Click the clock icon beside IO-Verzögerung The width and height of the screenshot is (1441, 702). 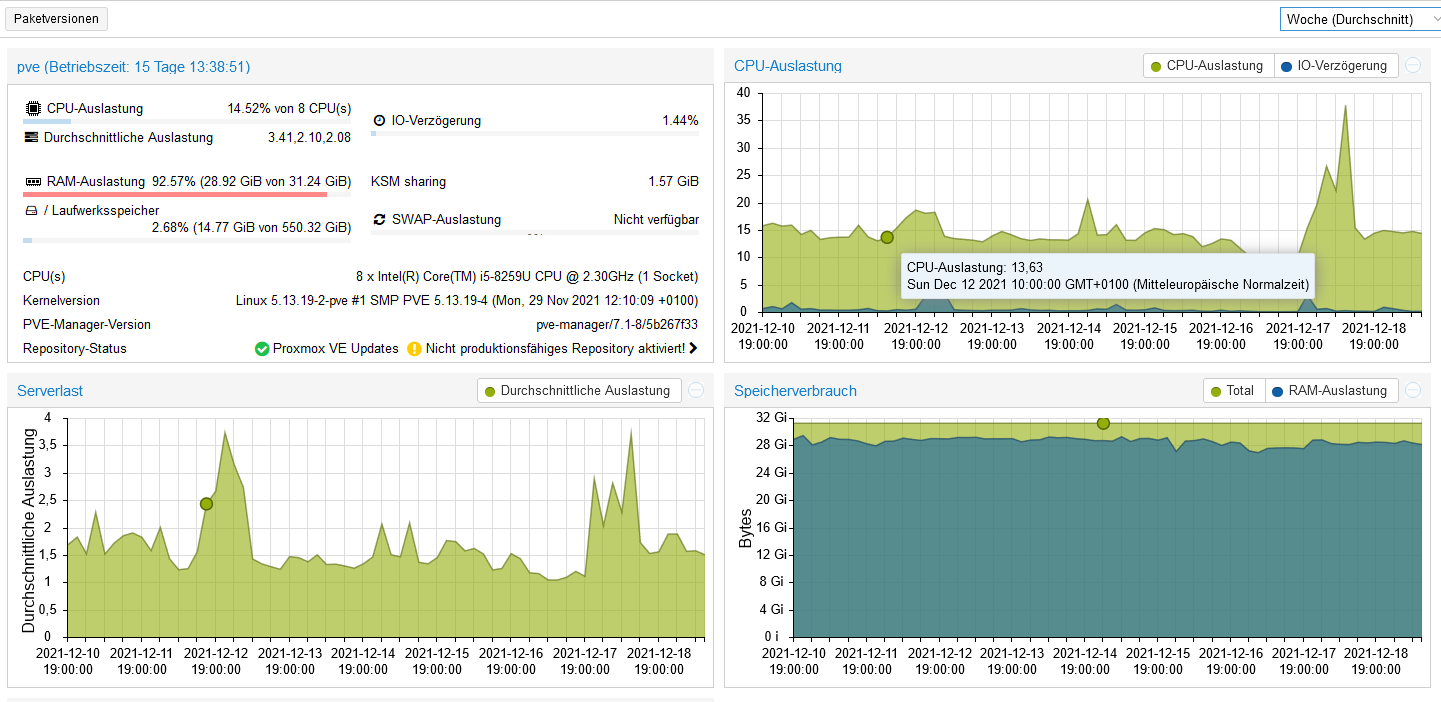coord(379,120)
